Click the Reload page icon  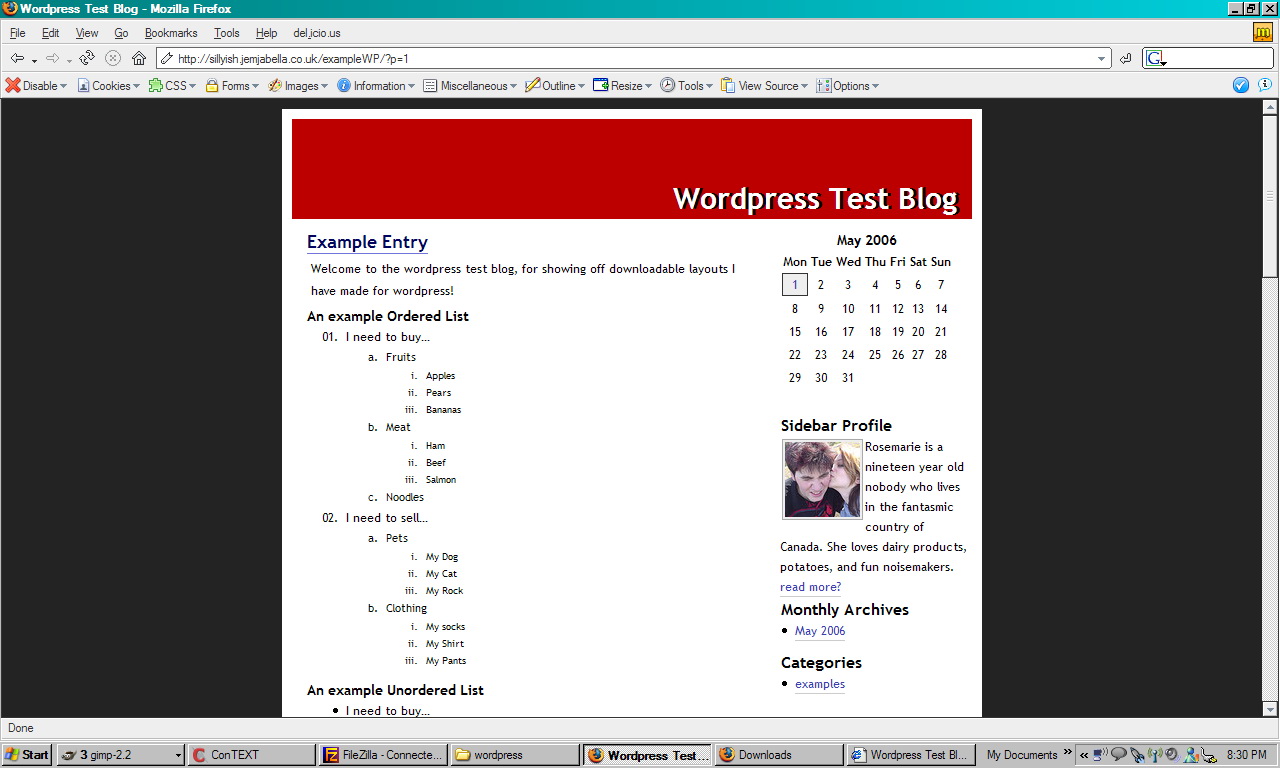coord(87,58)
